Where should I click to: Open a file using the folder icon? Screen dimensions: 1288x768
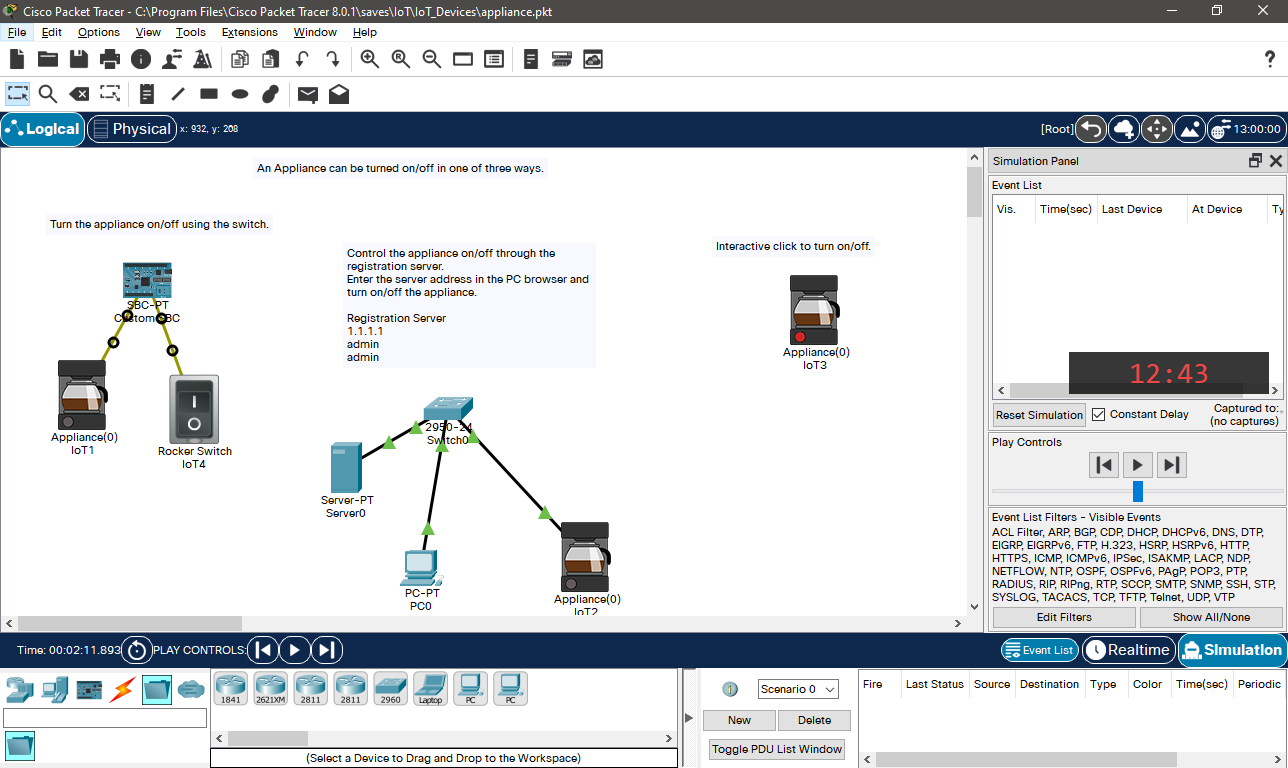48,59
